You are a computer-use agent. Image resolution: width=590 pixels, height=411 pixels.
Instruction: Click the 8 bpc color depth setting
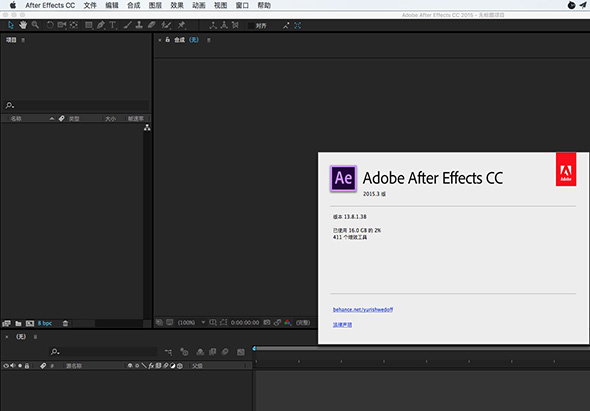(x=45, y=323)
